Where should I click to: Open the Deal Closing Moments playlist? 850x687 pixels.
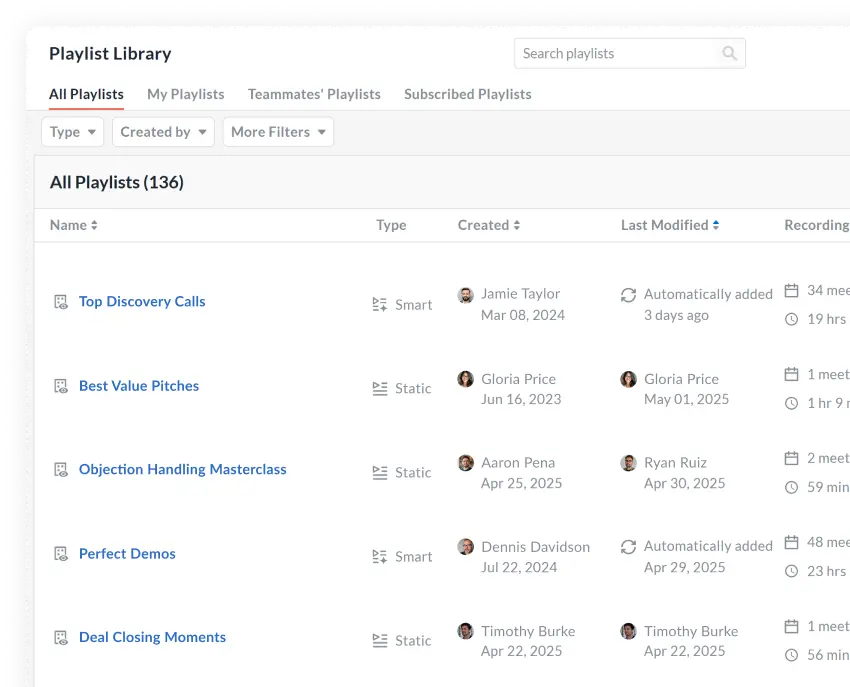click(x=152, y=637)
